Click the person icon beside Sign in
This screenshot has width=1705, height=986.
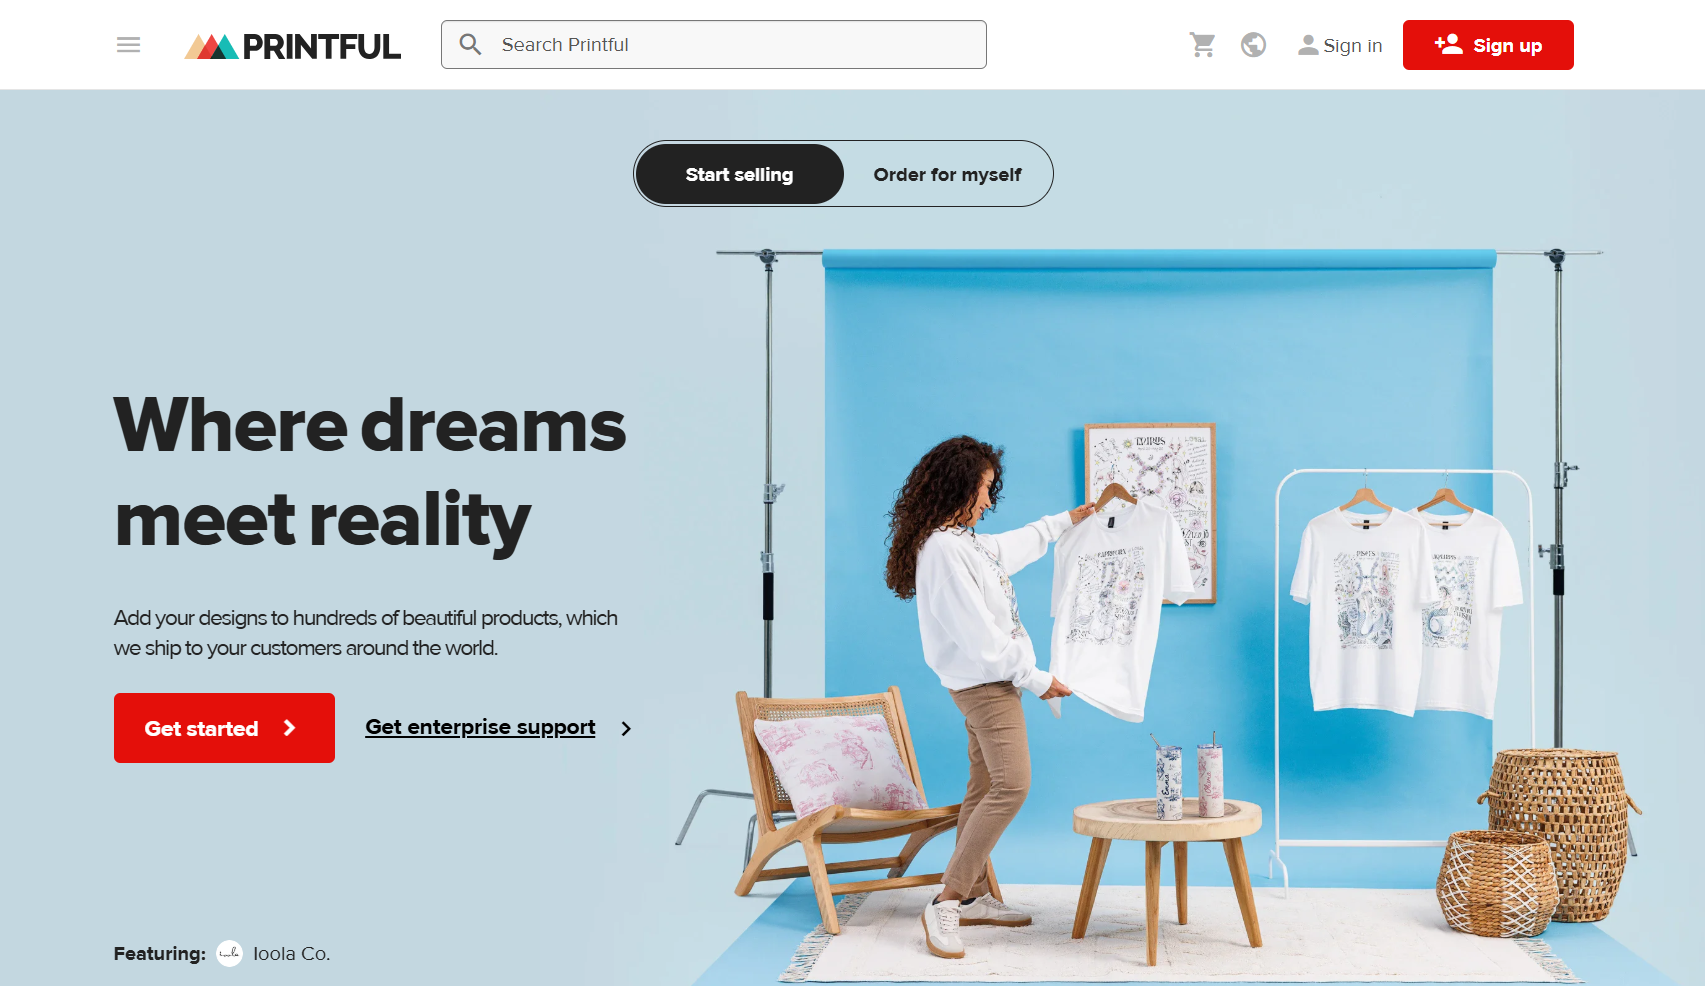(1308, 45)
